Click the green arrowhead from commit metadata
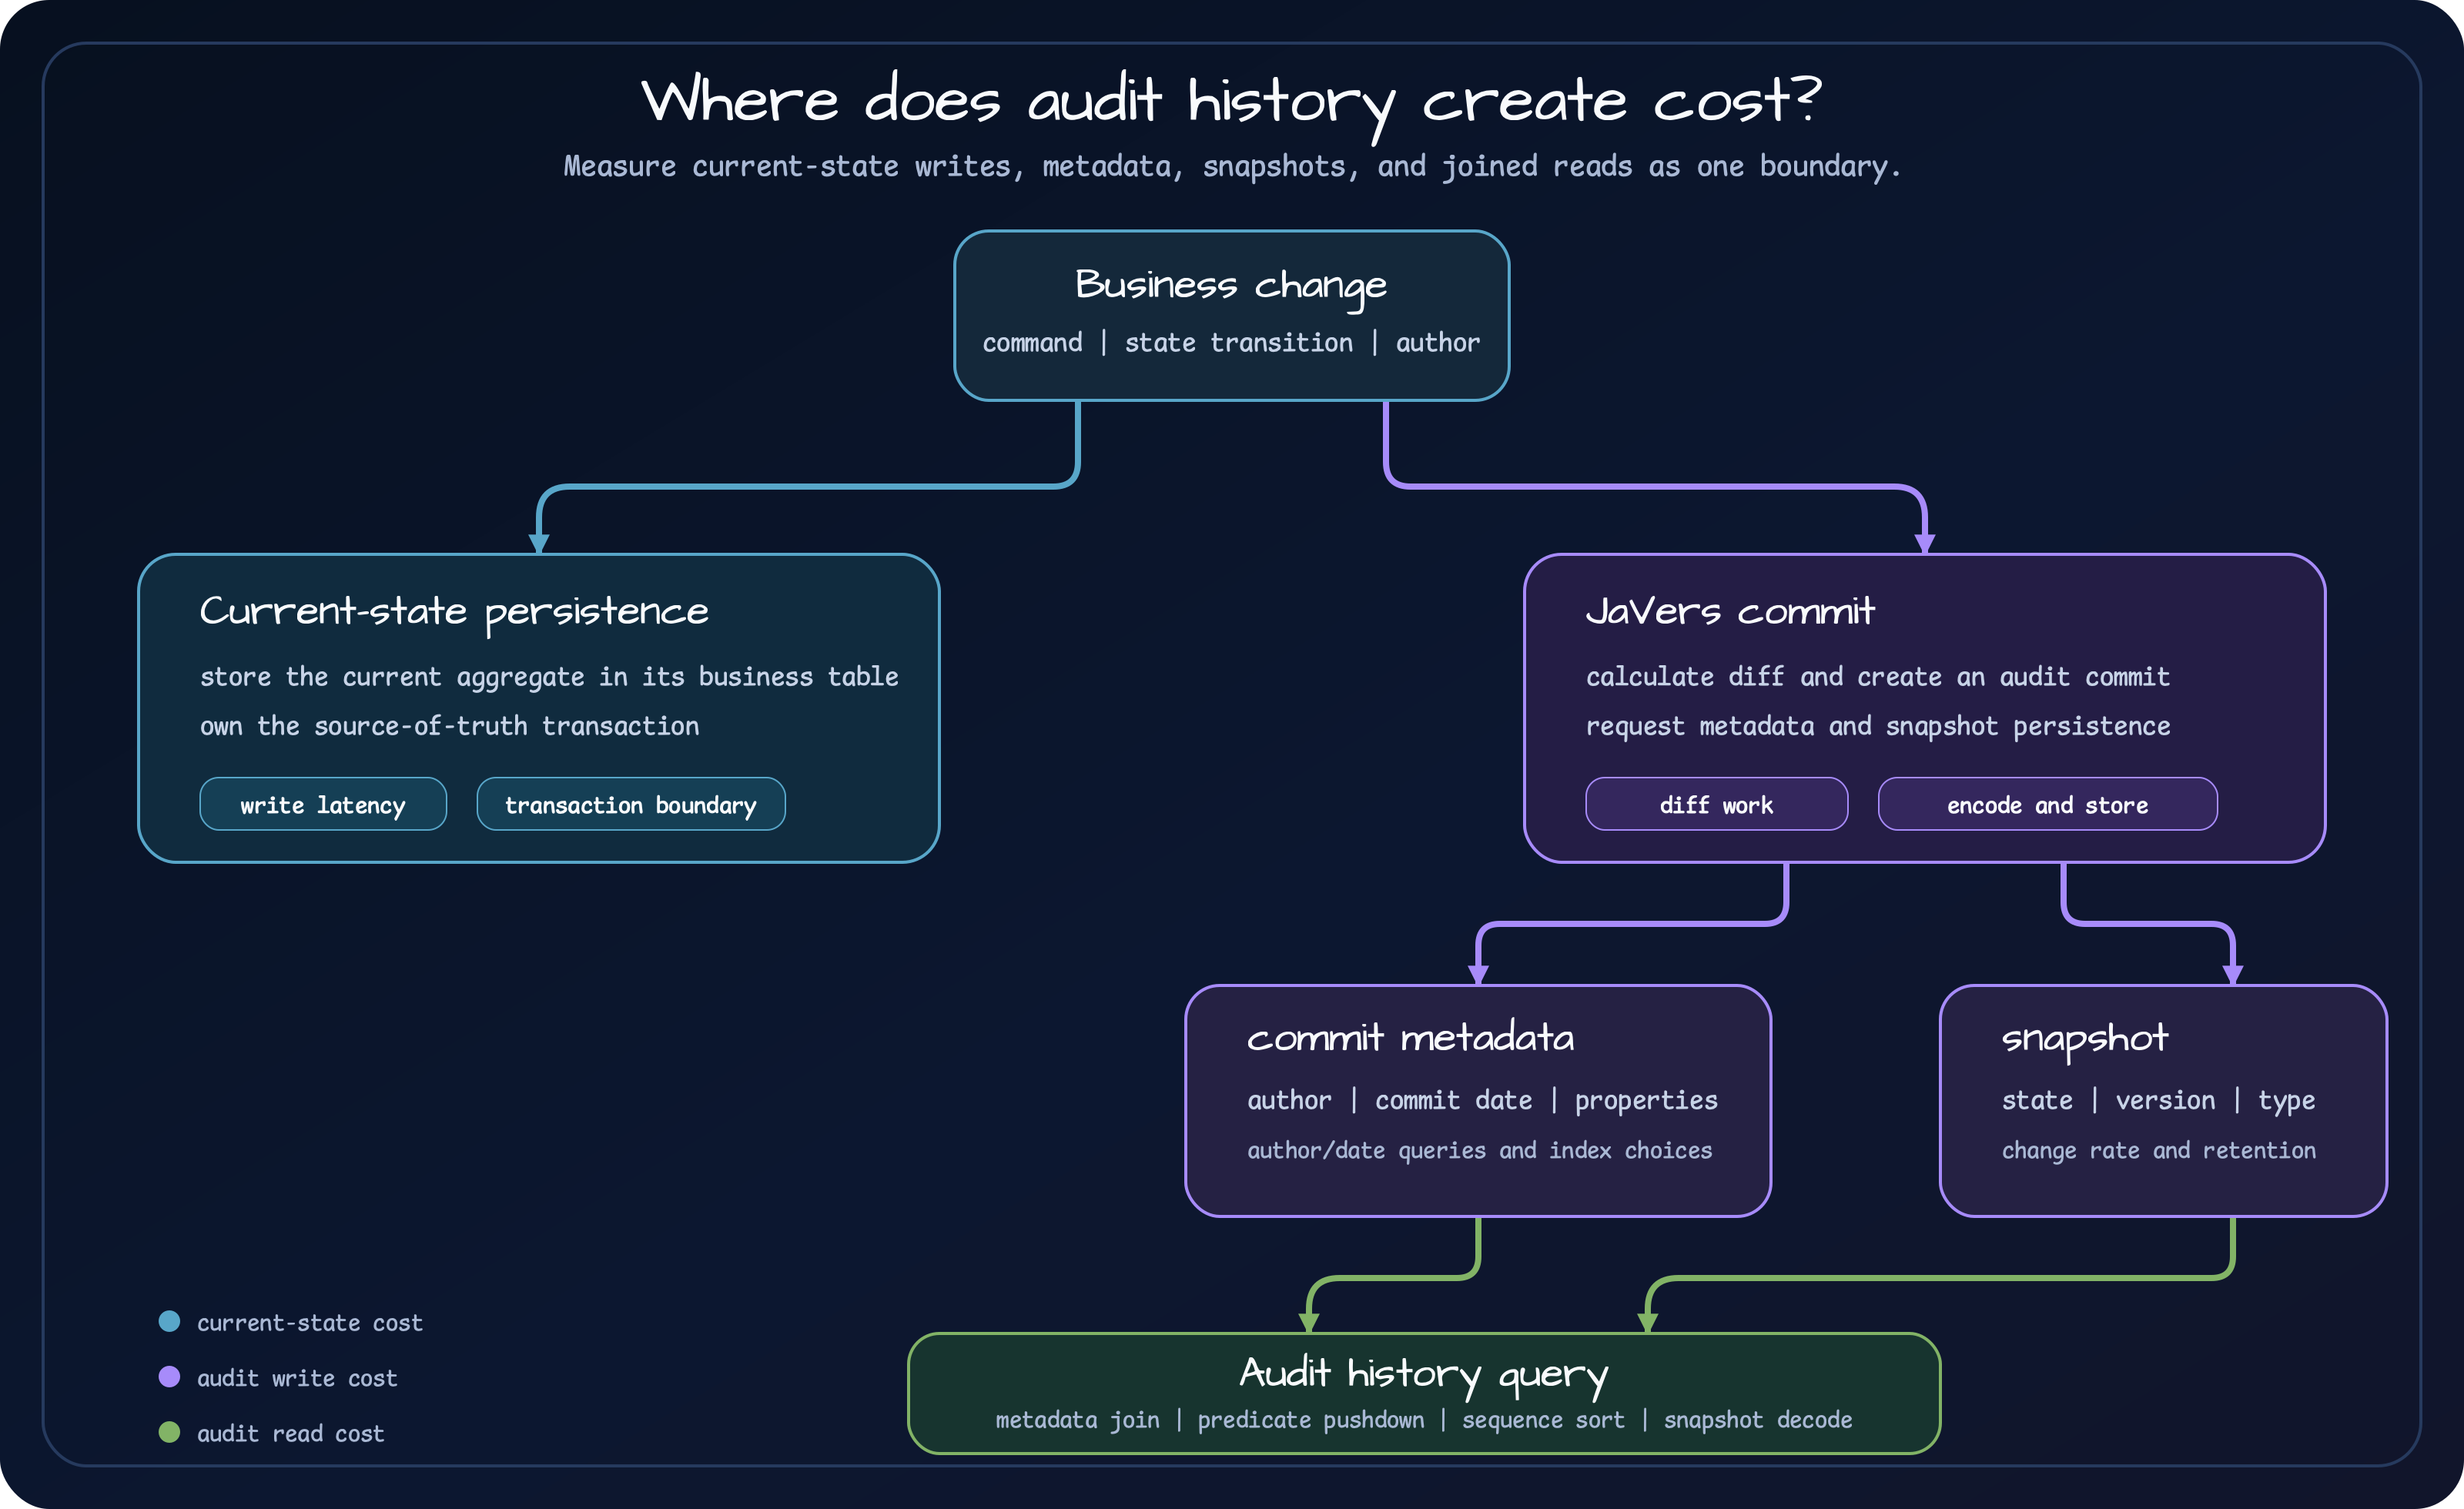Screen dimensions: 2464x1509 point(1309,1323)
